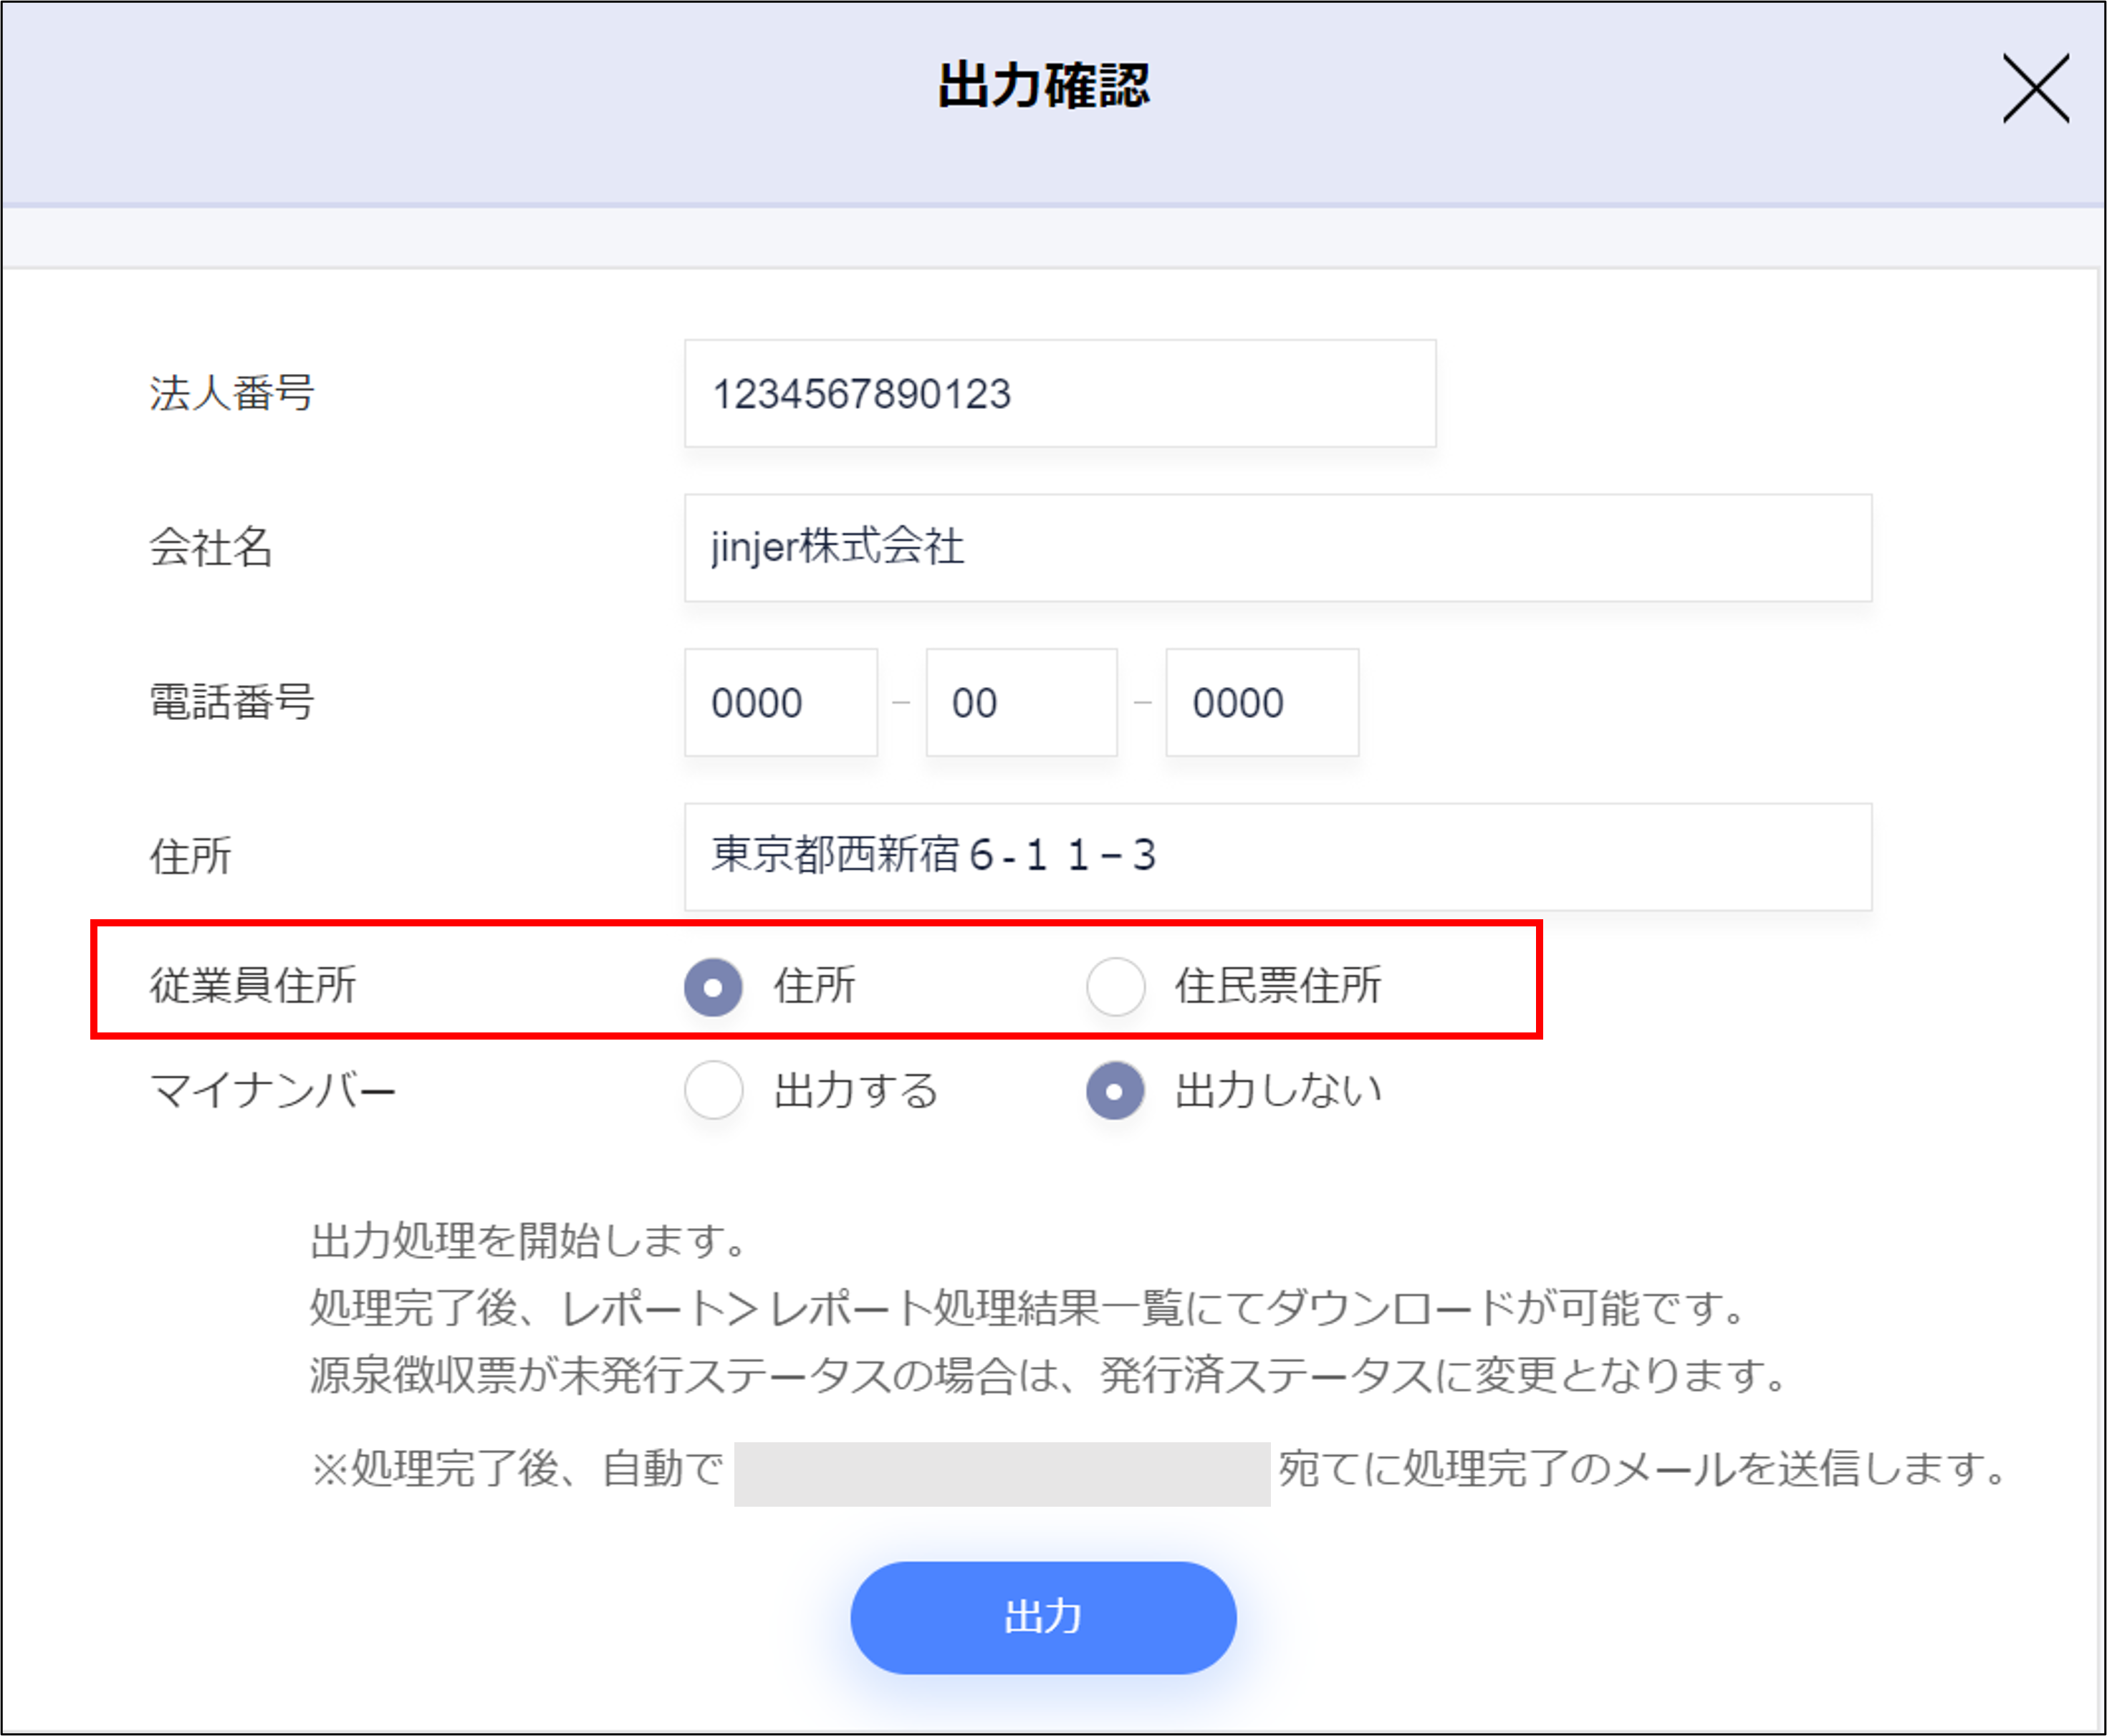Choose the 出力する radio for マイナンバー
Viewport: 2107px width, 1736px height.
point(713,1090)
